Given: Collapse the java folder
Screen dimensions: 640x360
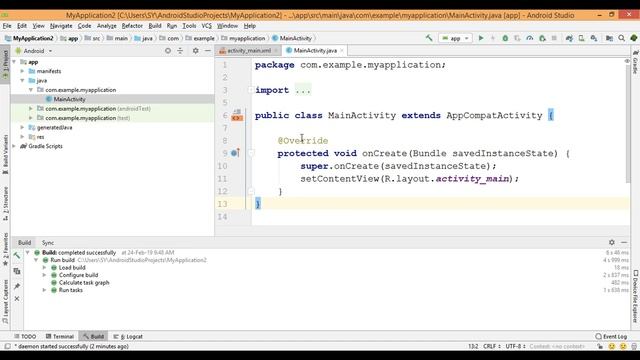Looking at the screenshot, I should pos(22,80).
